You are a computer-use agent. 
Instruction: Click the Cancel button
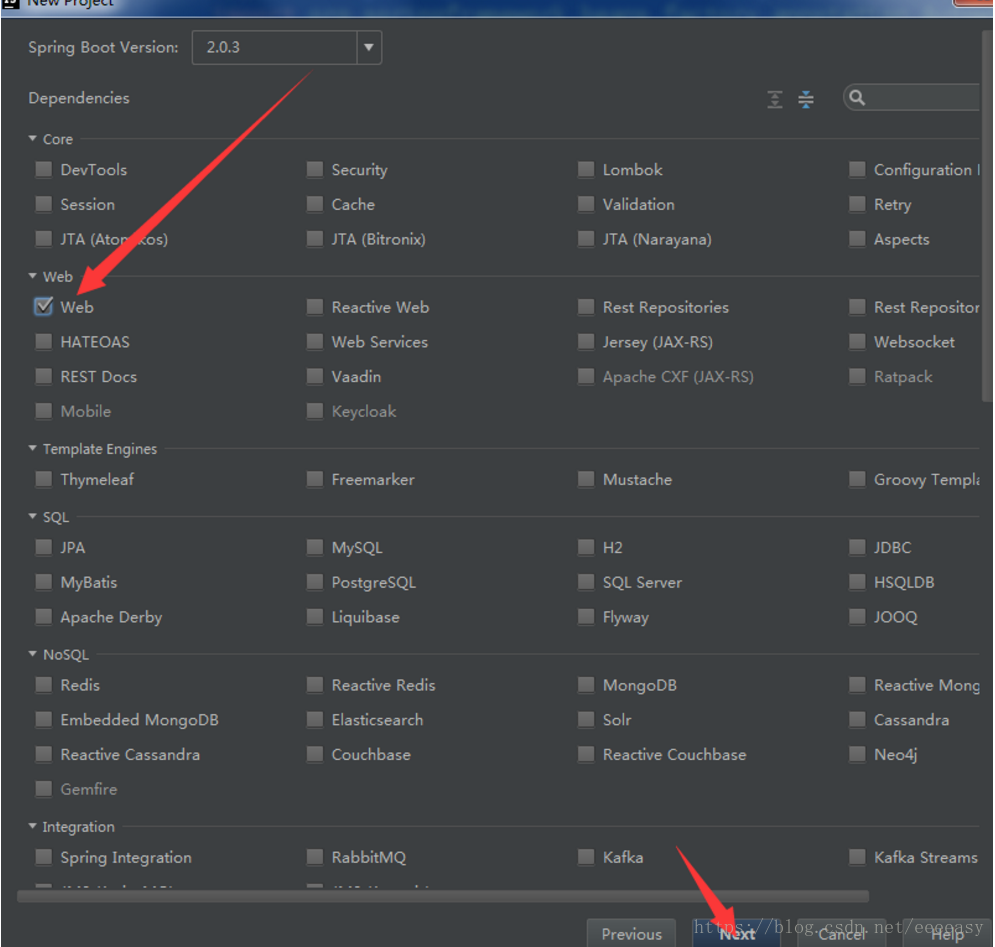841,934
